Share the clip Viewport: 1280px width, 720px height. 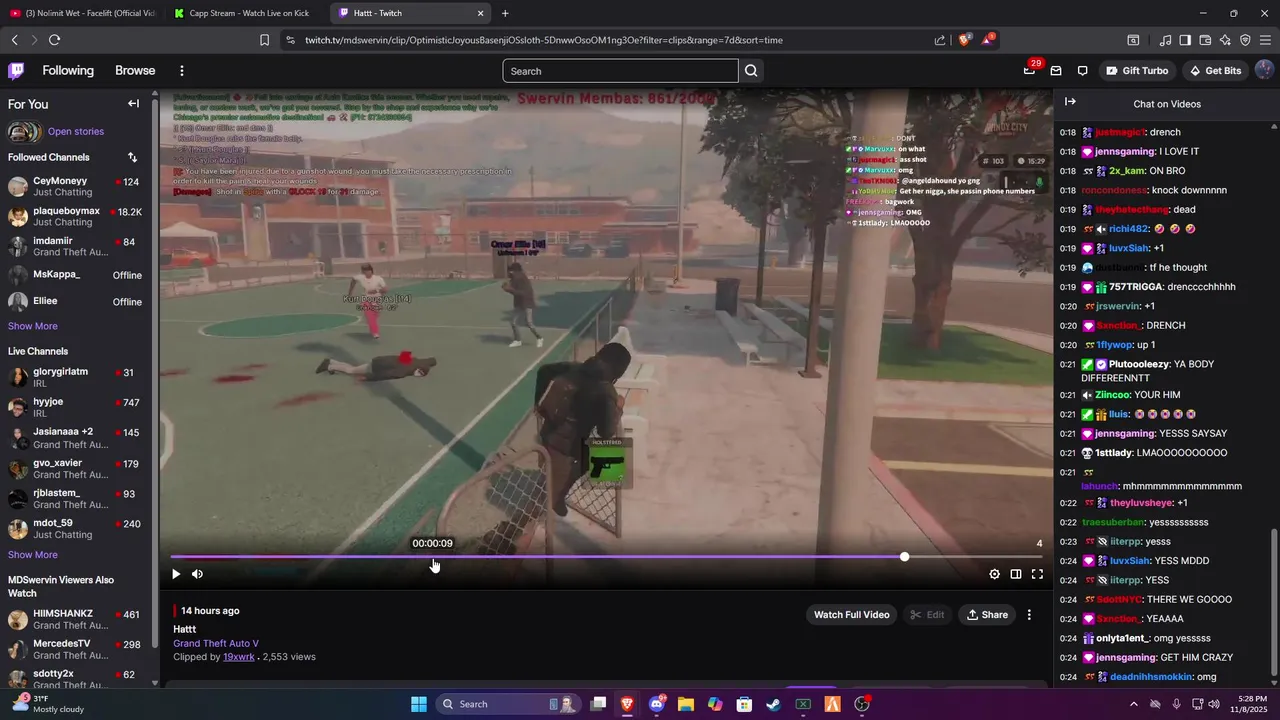[987, 615]
